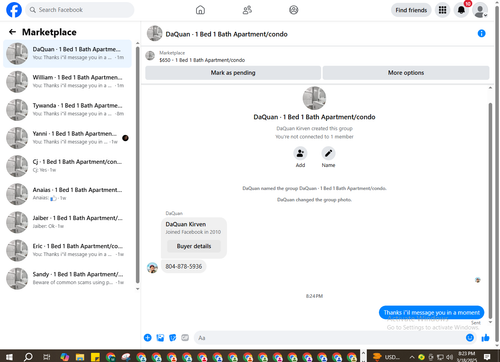
Task: Open the William conversation
Action: click(67, 82)
